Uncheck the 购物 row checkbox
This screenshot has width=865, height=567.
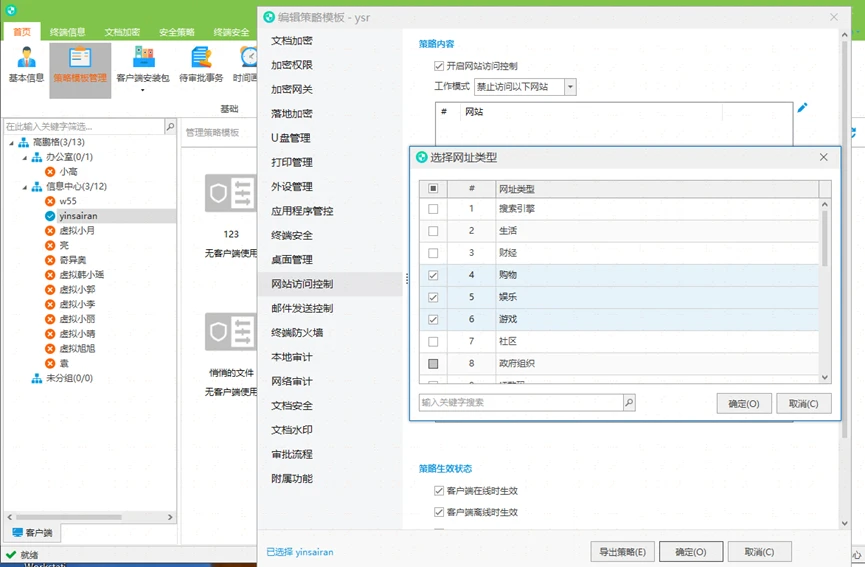pyautogui.click(x=433, y=275)
